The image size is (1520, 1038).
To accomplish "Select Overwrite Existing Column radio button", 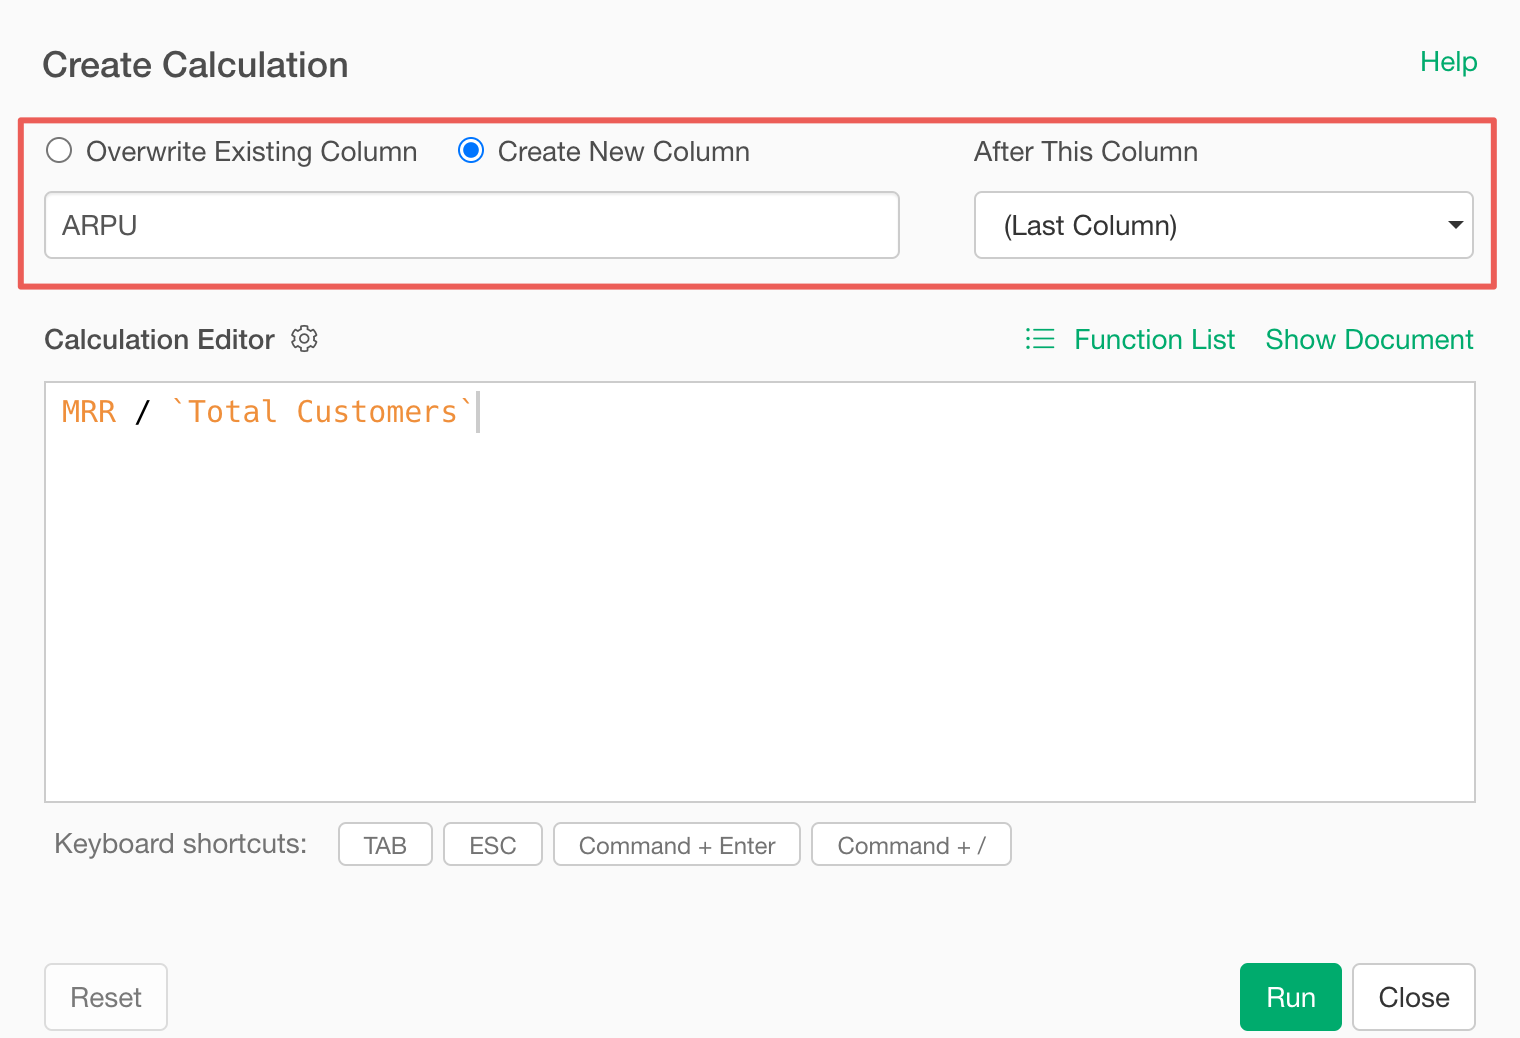I will click(x=59, y=150).
